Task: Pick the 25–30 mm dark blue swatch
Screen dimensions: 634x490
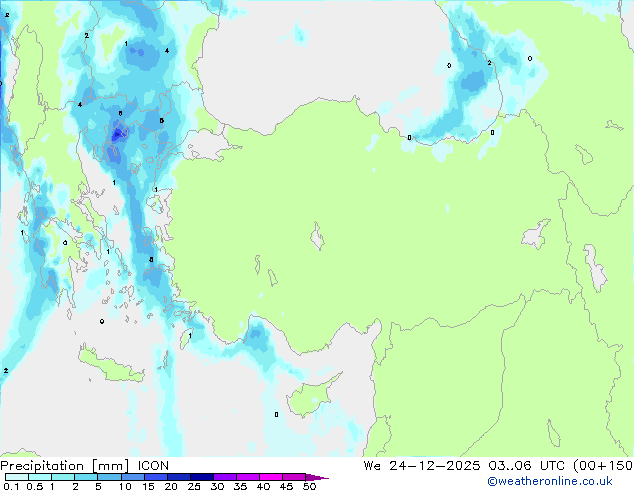Action: click(202, 477)
